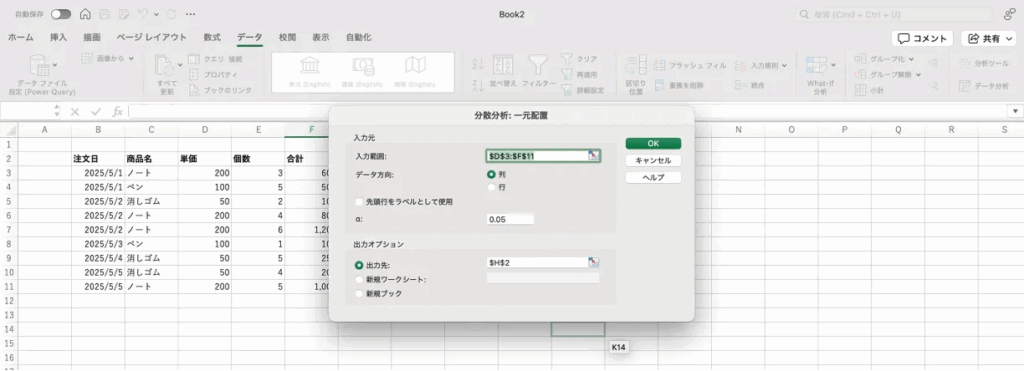Expand the Power Query data file dropdown arrow
Viewport: 1024px width, 371px height.
click(x=55, y=65)
